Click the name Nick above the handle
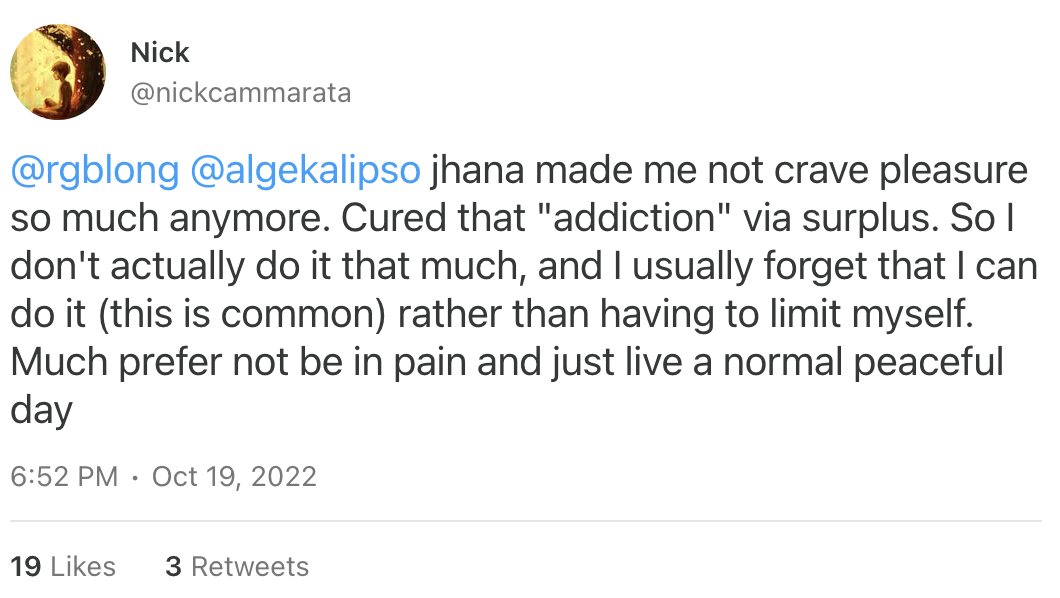Viewport: 1060px width, 598px height. 160,52
